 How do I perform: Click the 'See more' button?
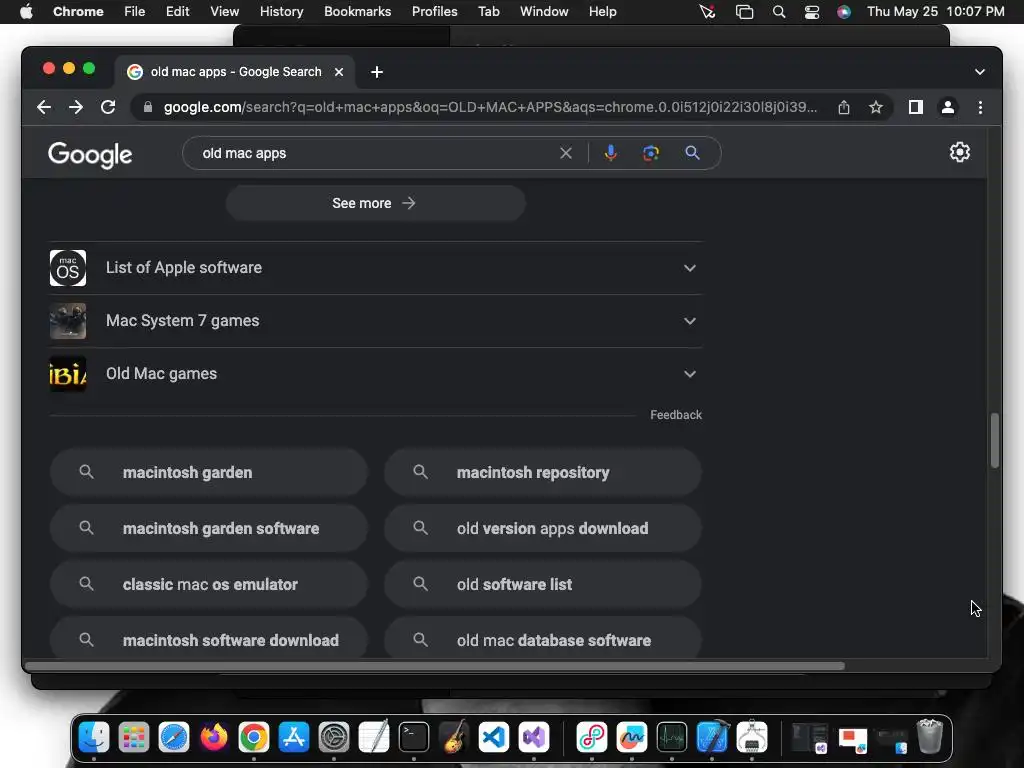pos(376,203)
